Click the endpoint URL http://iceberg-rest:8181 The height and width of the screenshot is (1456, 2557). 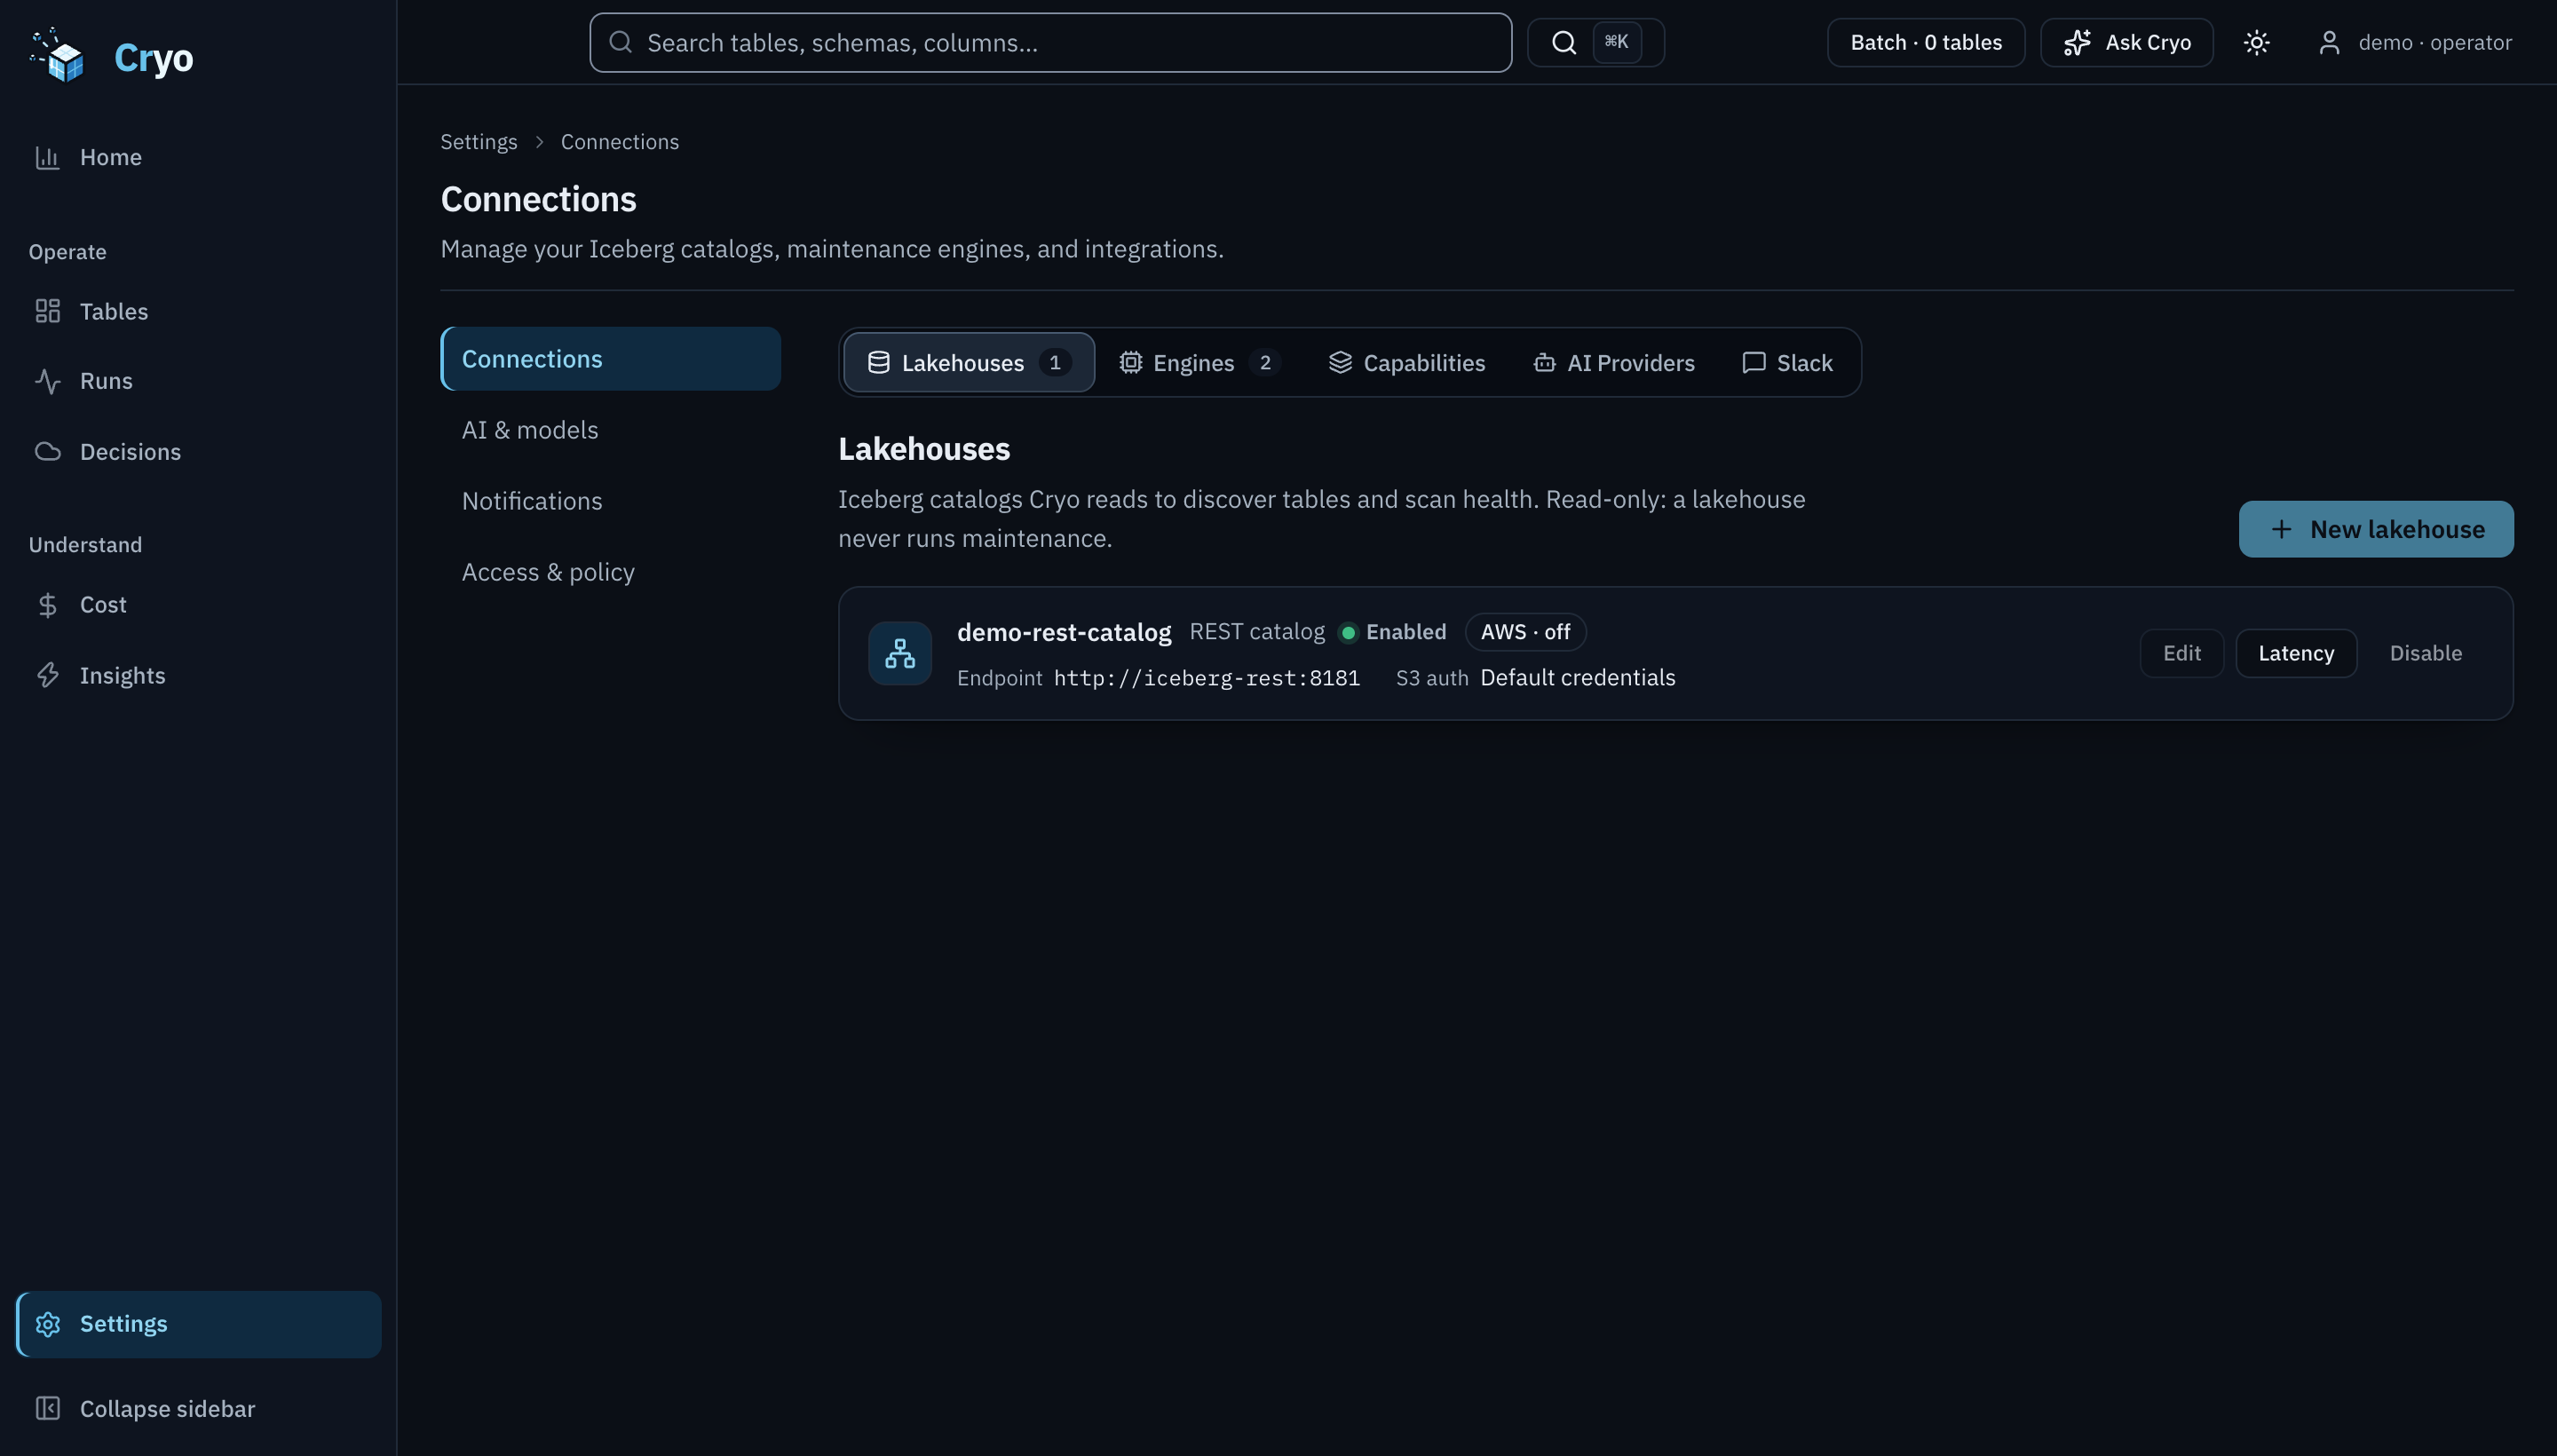click(1206, 678)
